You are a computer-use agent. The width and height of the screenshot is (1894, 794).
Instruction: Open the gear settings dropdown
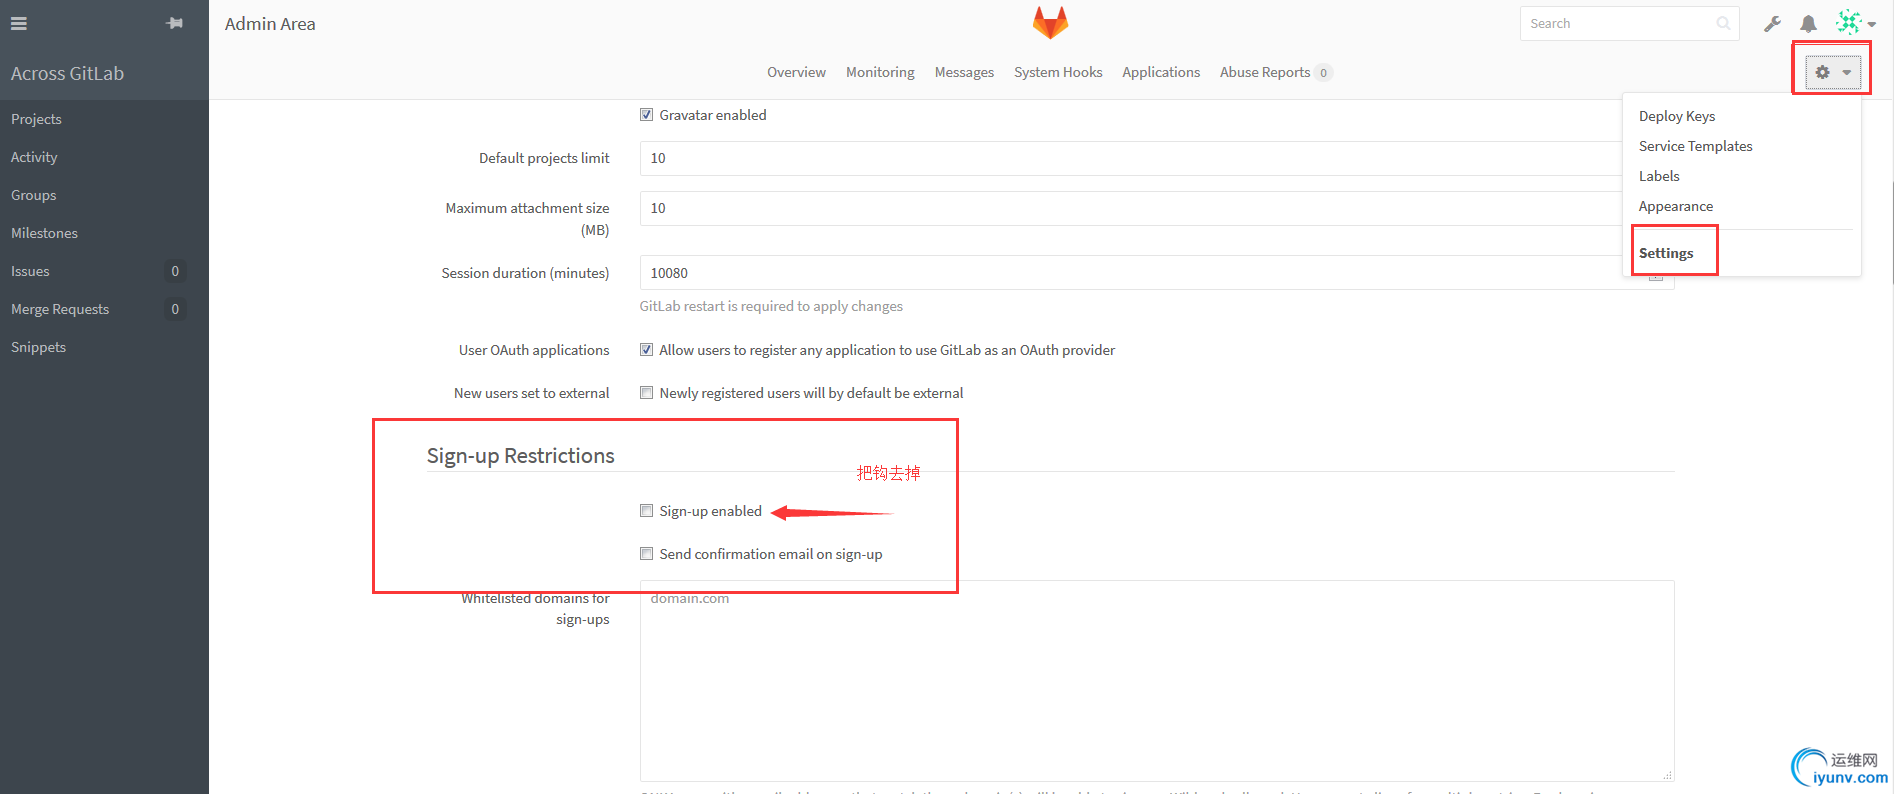1833,72
